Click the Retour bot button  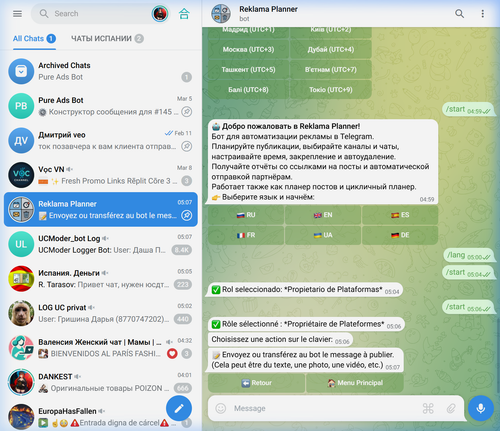pyautogui.click(x=256, y=383)
